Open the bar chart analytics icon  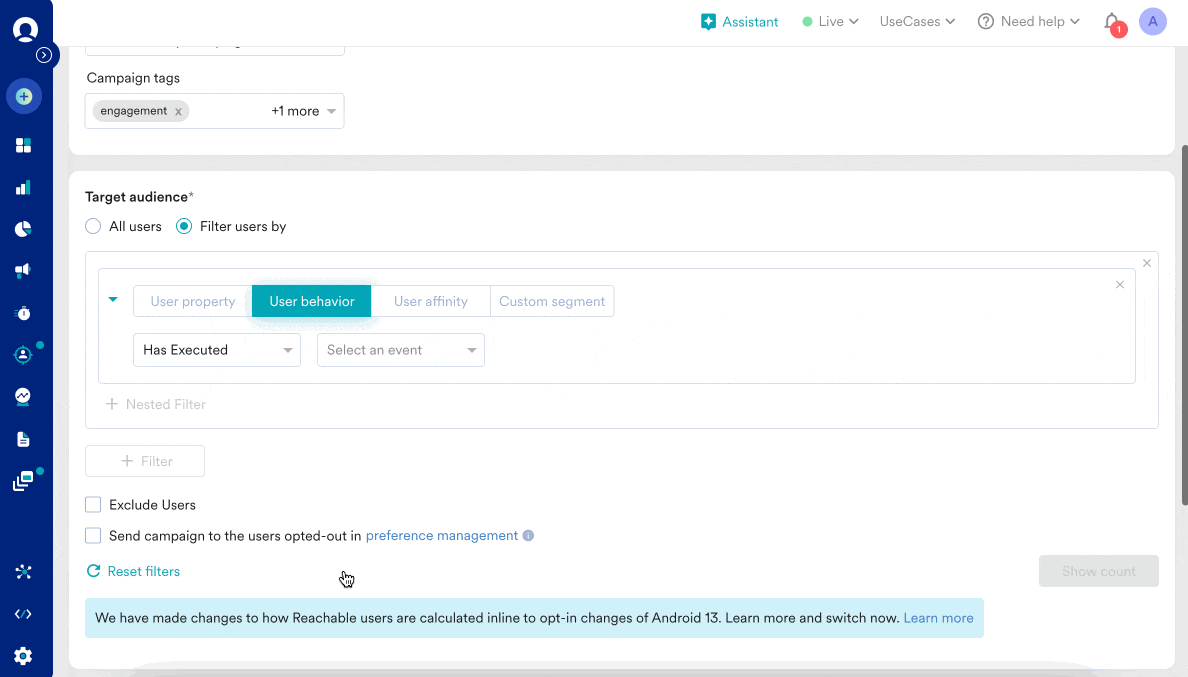pyautogui.click(x=23, y=188)
